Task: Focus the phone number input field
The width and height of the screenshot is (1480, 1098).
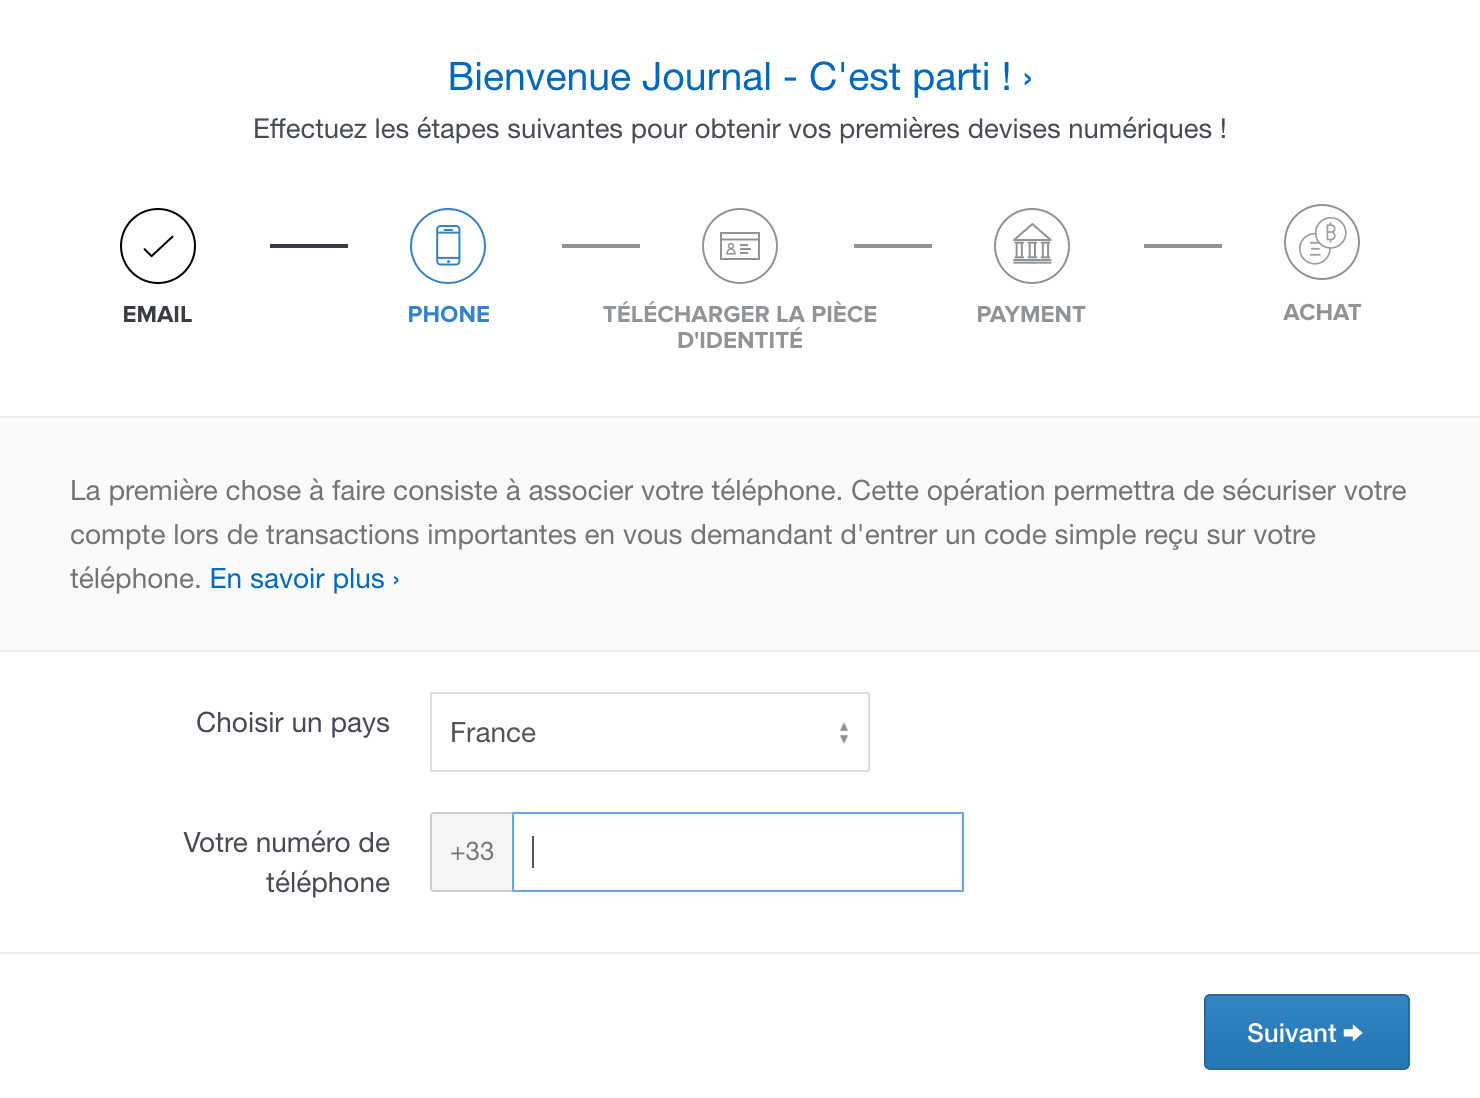Action: pyautogui.click(x=738, y=852)
